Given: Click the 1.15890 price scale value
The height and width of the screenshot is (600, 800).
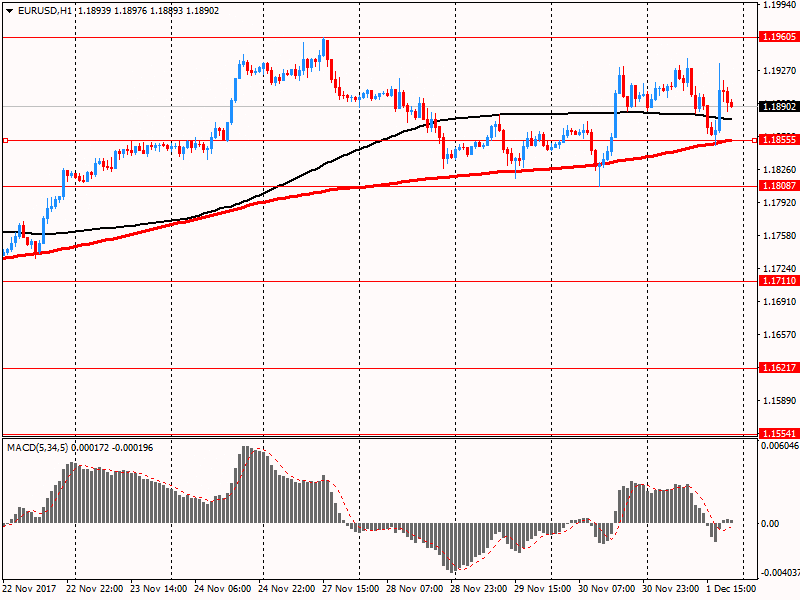Looking at the screenshot, I should click(x=779, y=401).
